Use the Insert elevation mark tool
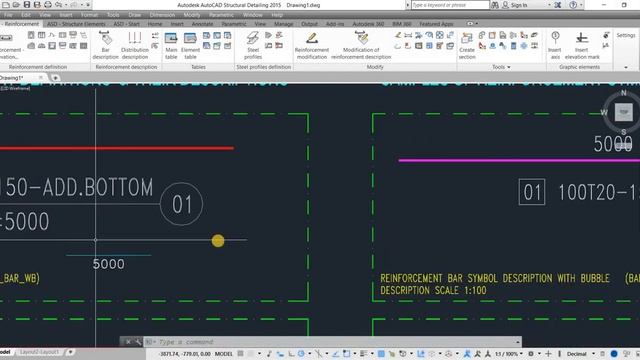 (x=582, y=45)
